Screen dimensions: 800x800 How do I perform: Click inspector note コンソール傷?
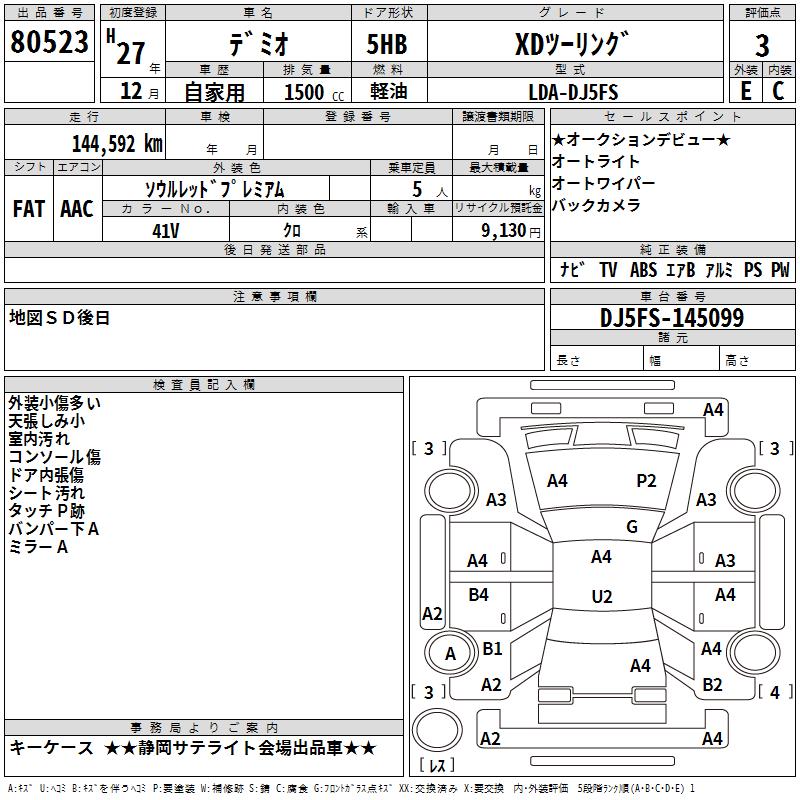(55, 457)
